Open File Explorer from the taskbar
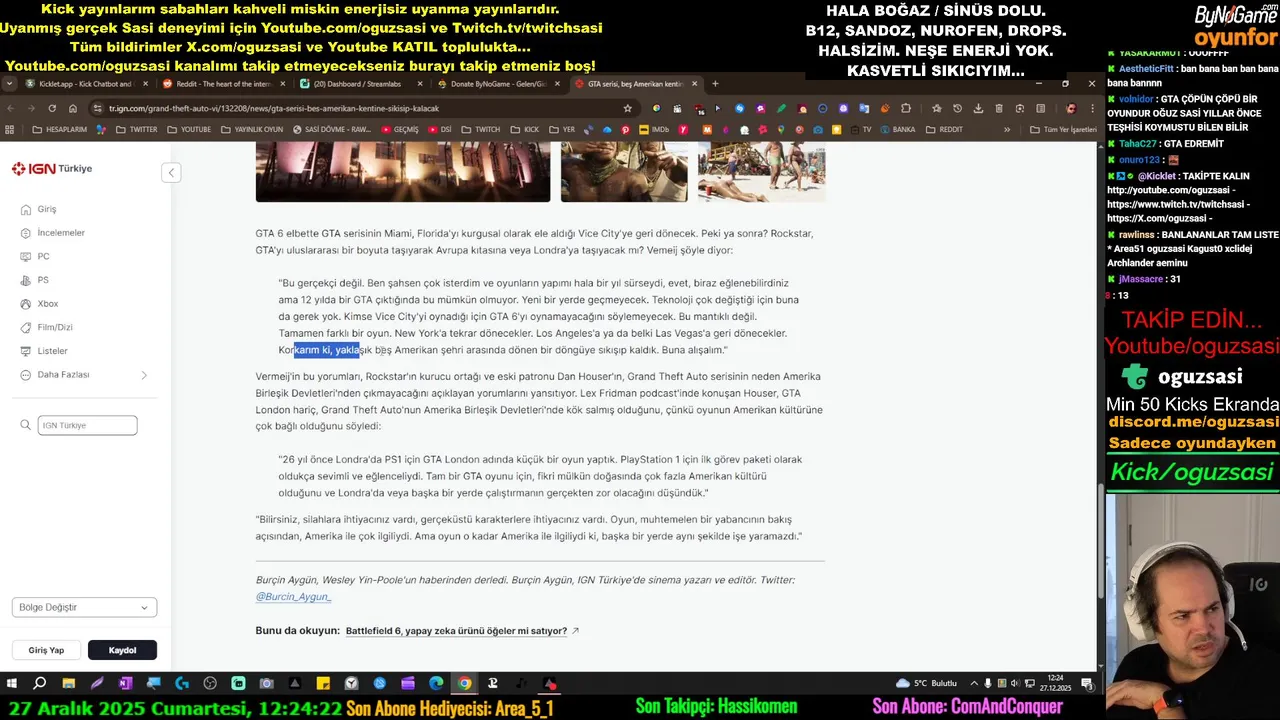The image size is (1280, 720). click(x=68, y=683)
